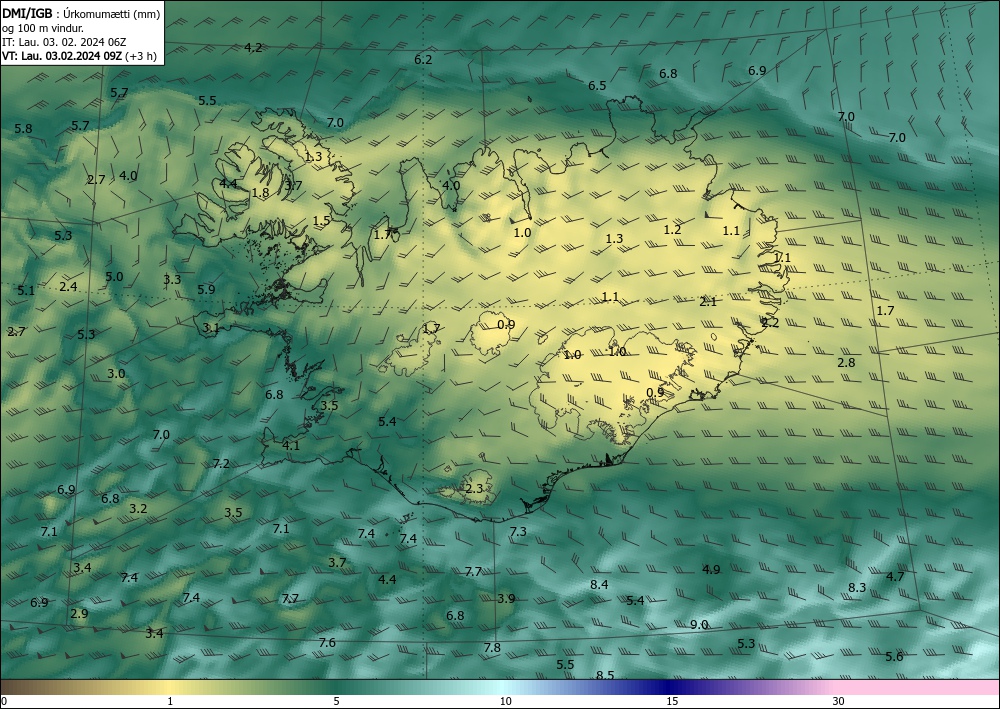Screen dimensions: 1000x709
Task: Click the color scale tick label 30
Action: [x=839, y=701]
